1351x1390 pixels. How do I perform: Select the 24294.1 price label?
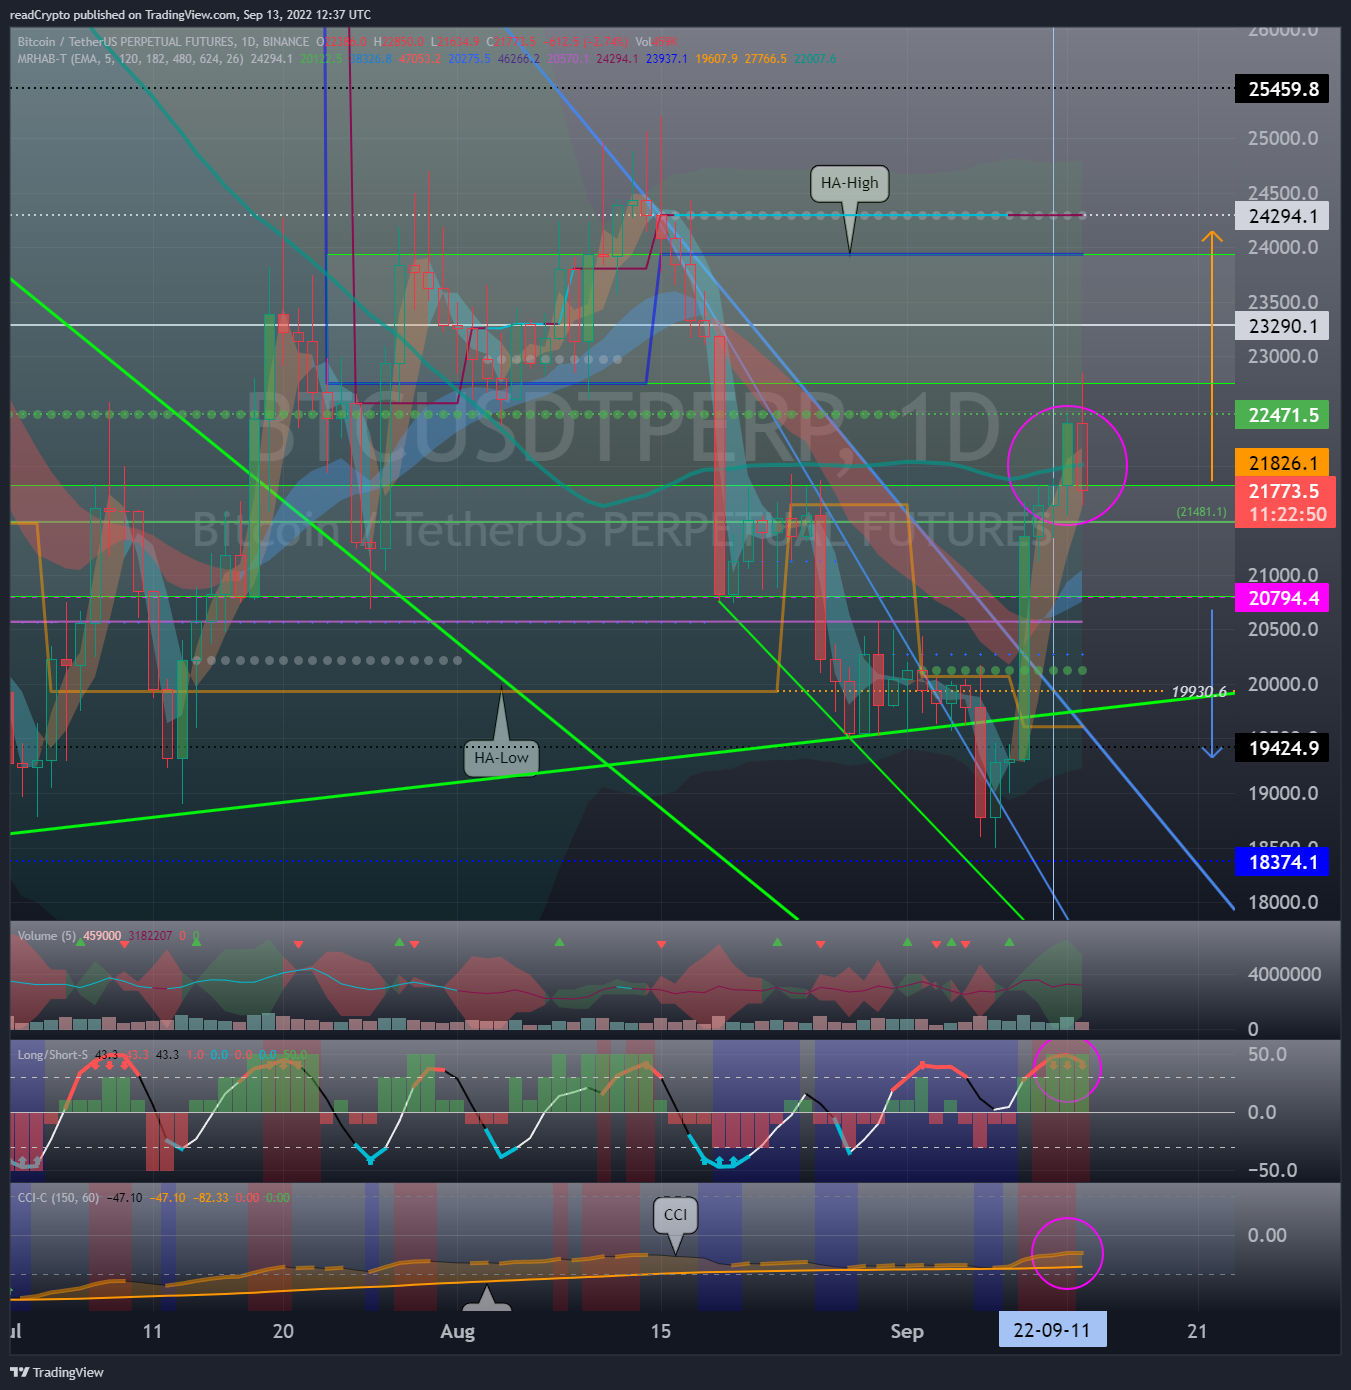tap(1283, 216)
